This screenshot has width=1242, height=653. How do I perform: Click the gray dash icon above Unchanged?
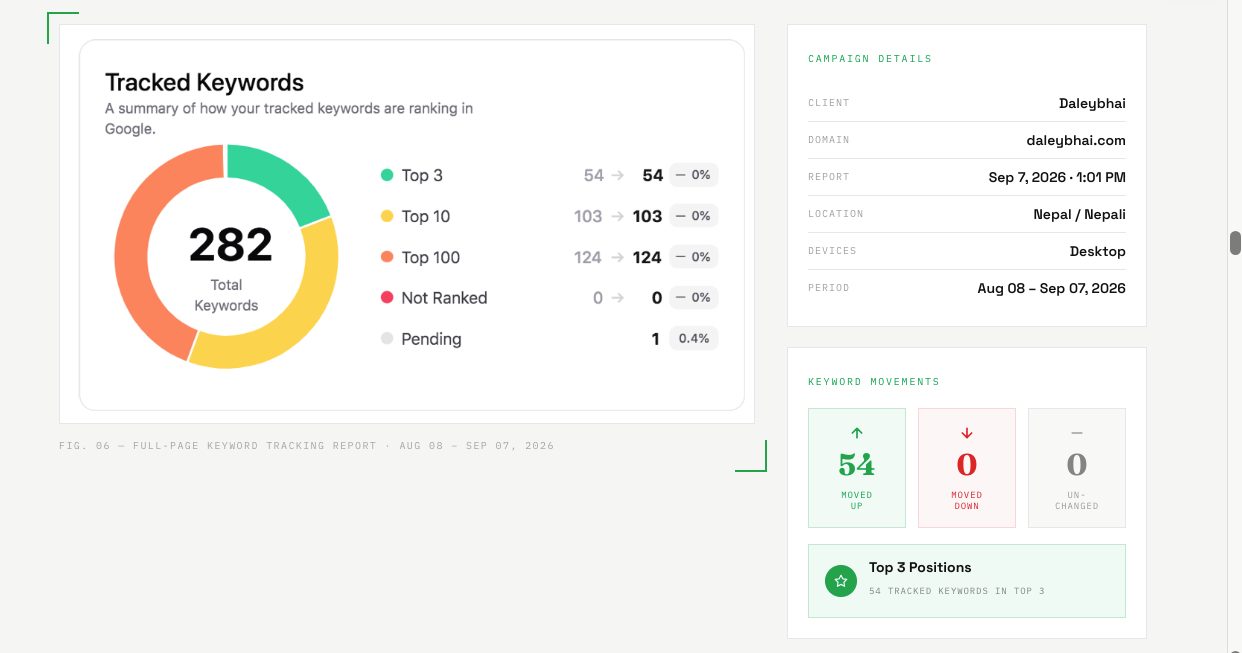[1077, 433]
